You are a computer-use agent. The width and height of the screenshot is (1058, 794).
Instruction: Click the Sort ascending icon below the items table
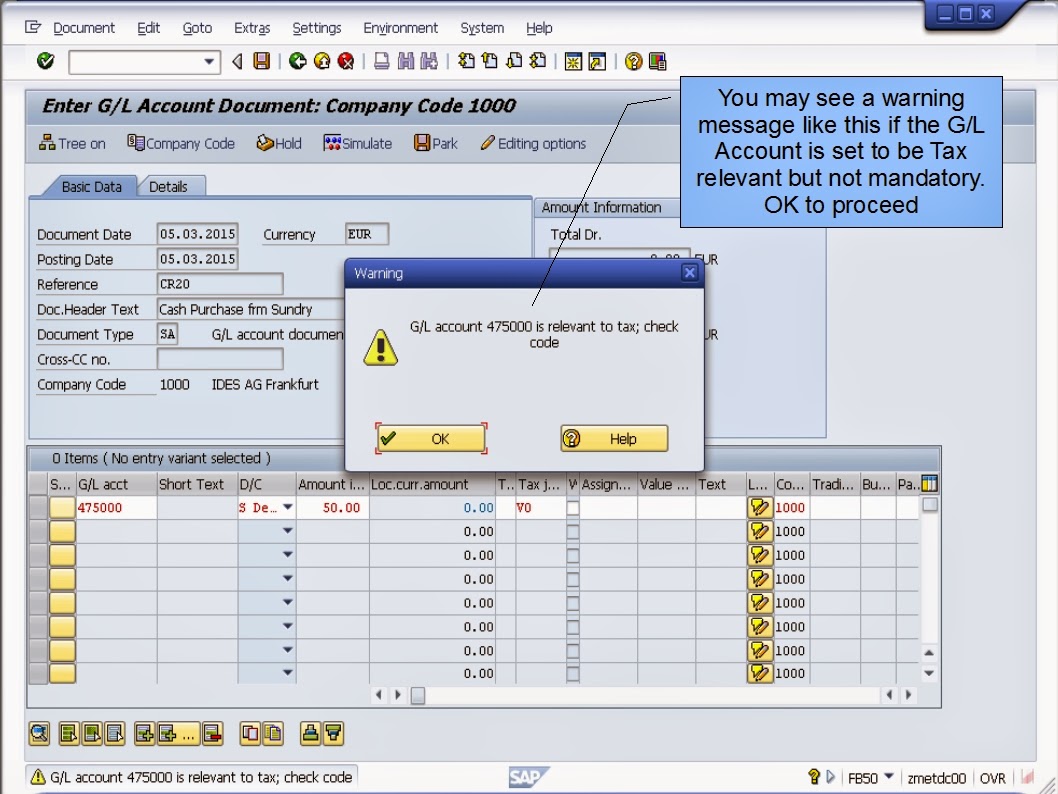313,734
